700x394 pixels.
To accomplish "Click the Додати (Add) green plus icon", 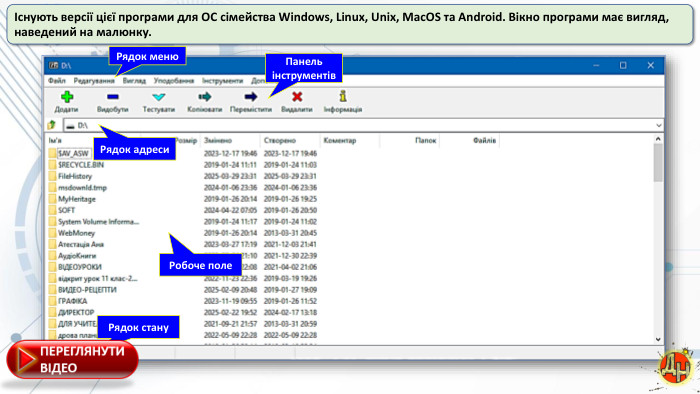I will click(67, 97).
